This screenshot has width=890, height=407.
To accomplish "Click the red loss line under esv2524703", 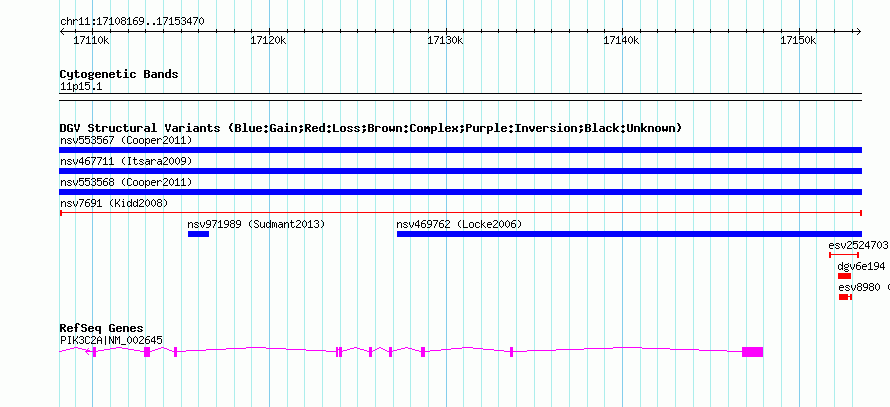I will click(x=844, y=255).
